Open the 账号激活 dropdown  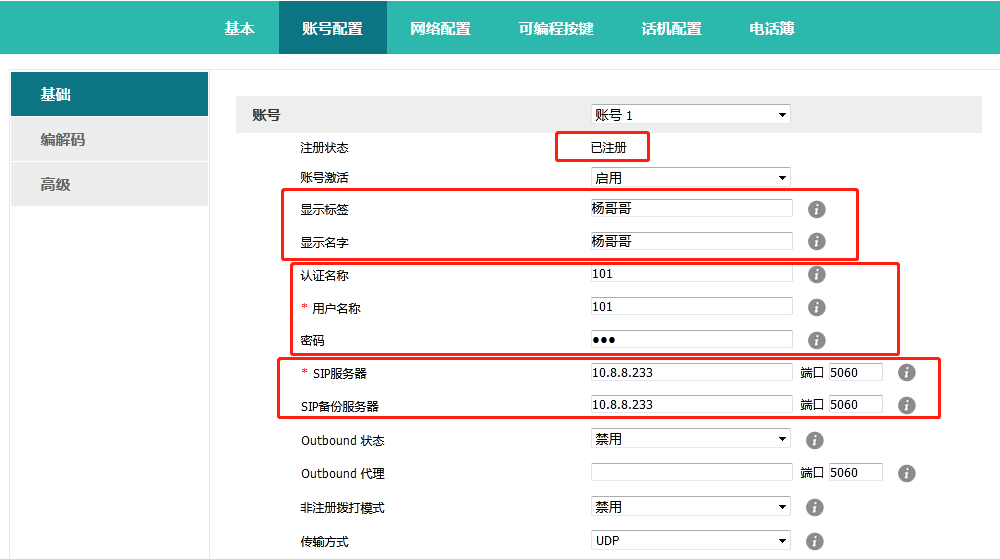pyautogui.click(x=690, y=178)
